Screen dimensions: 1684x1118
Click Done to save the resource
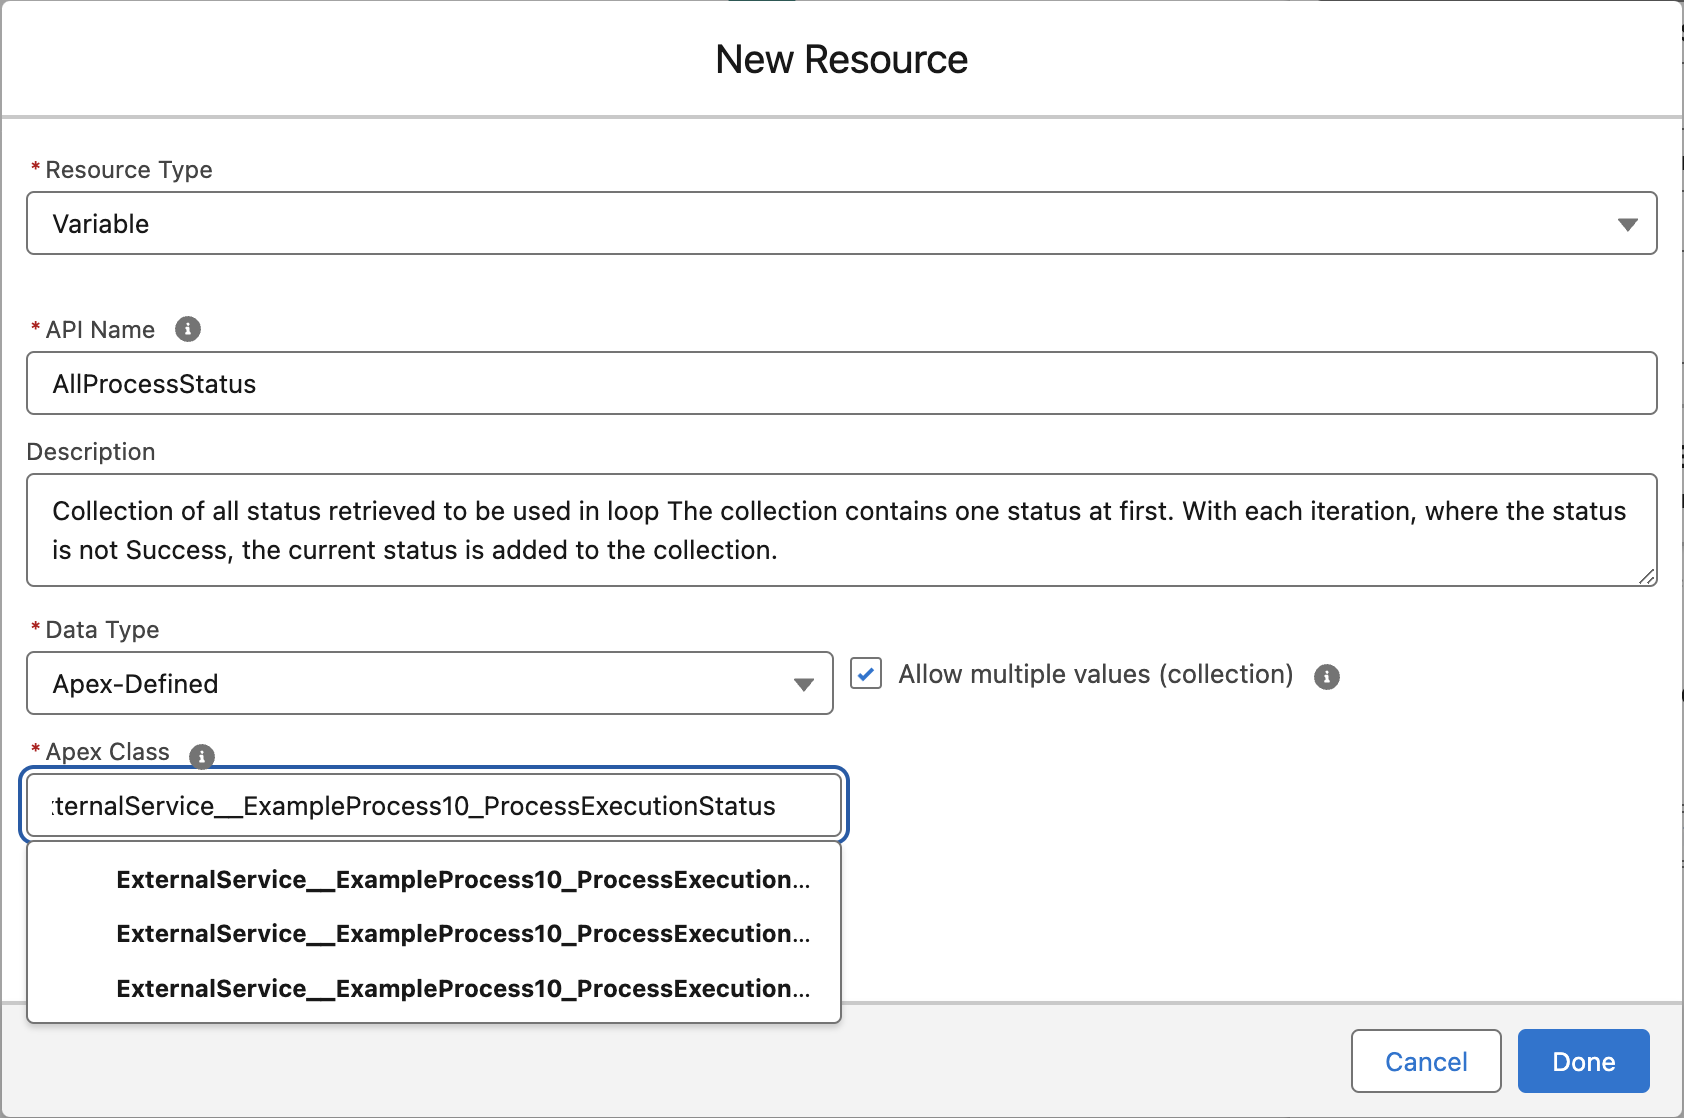pyautogui.click(x=1583, y=1061)
